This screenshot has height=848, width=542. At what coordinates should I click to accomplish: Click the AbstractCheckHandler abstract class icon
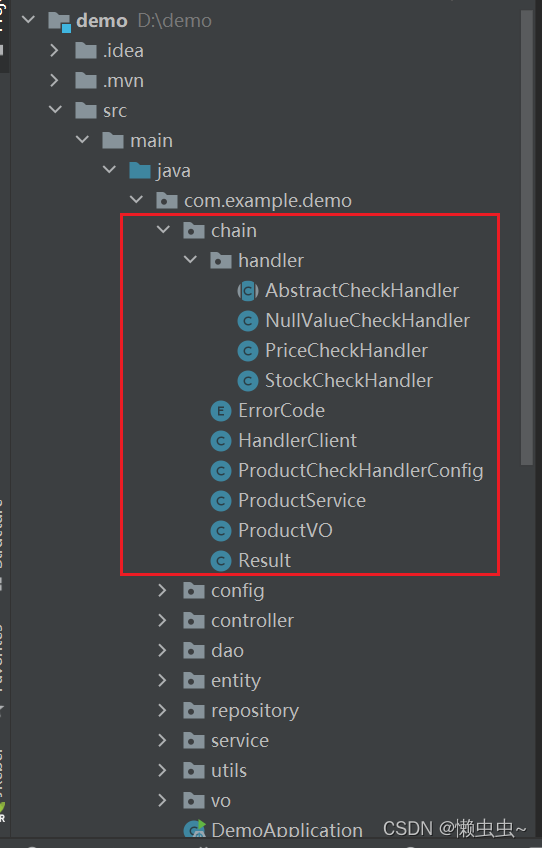248,291
